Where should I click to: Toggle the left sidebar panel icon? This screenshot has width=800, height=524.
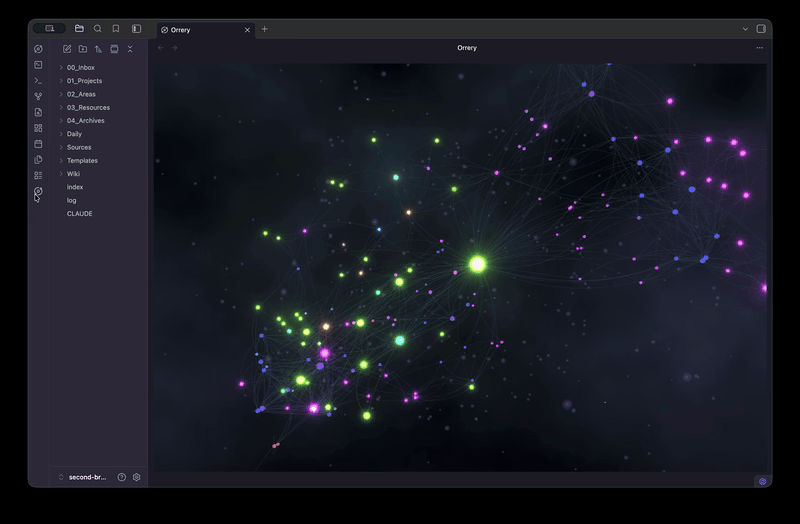tap(136, 29)
